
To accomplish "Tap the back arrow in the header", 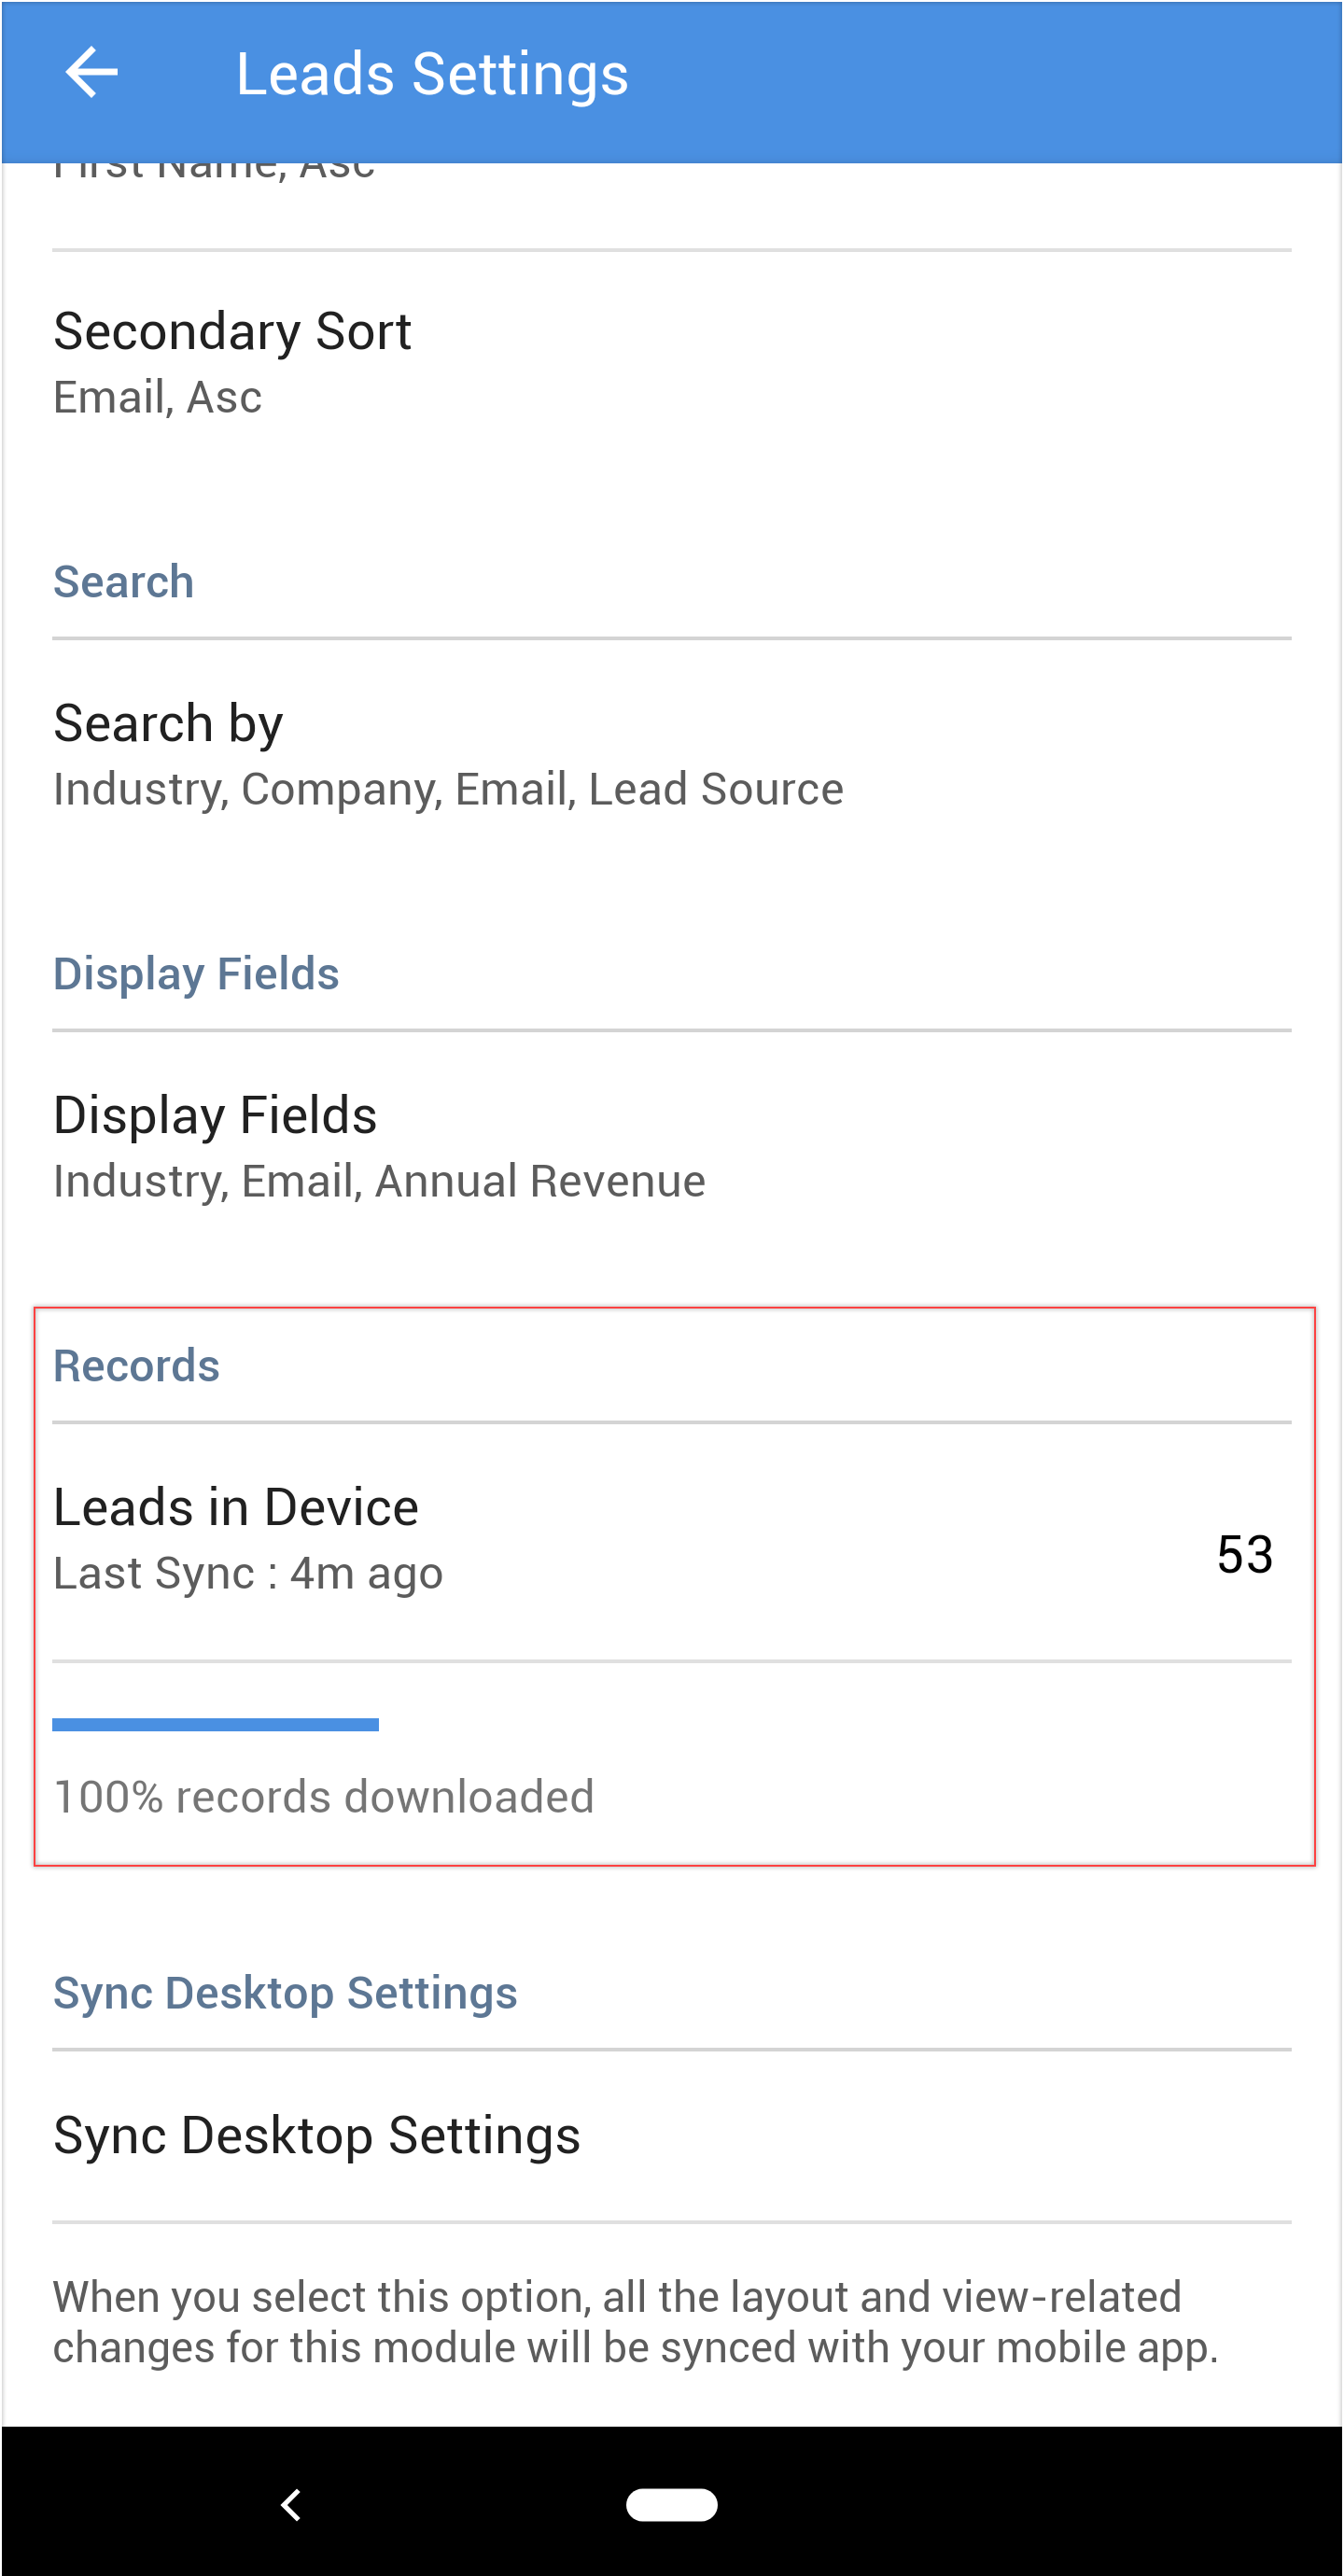I will click(91, 73).
